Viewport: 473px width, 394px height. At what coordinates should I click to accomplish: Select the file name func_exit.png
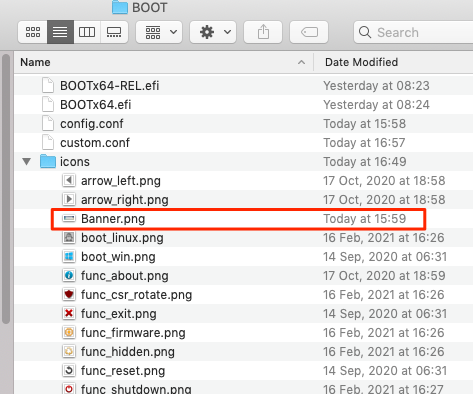click(x=119, y=314)
